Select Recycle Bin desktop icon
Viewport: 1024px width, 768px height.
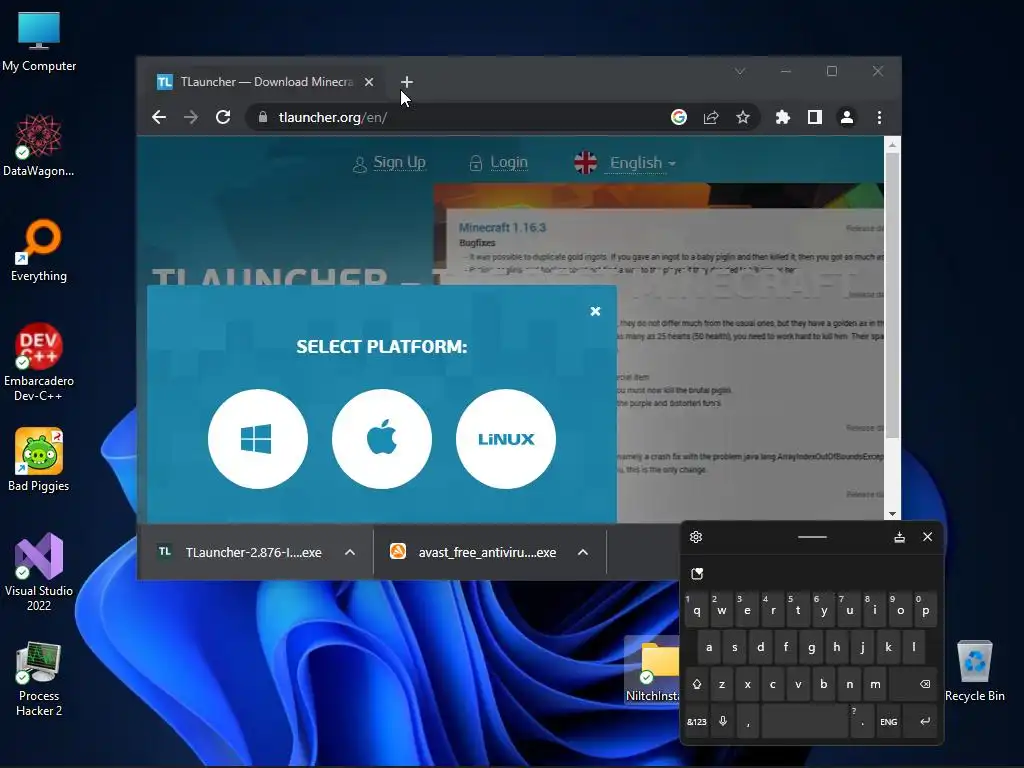974,671
